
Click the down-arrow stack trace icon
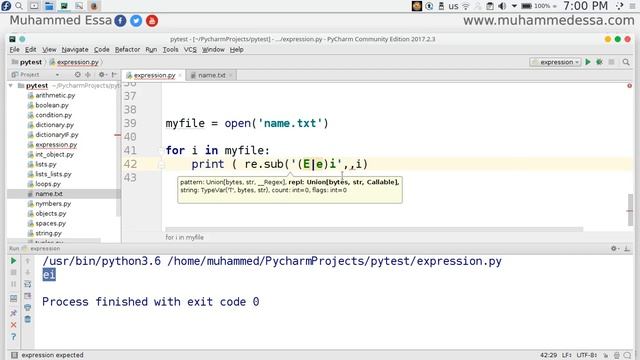[28, 272]
